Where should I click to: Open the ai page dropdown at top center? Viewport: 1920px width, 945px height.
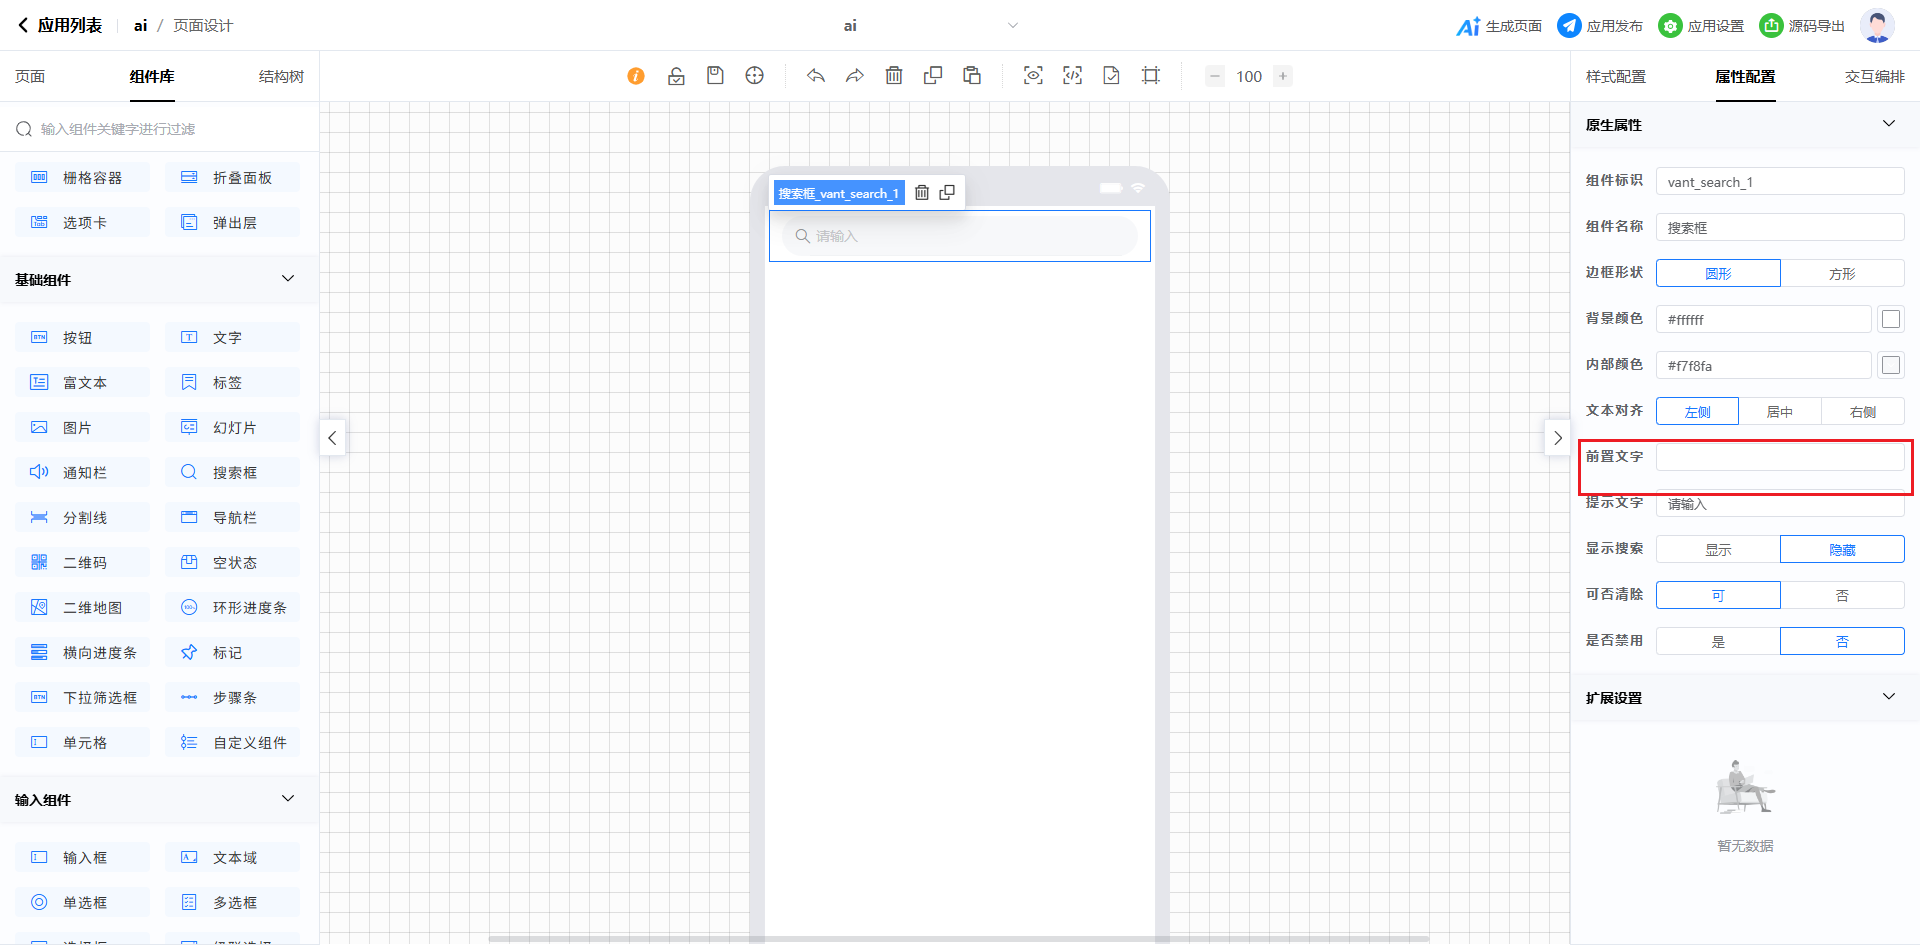1012,26
